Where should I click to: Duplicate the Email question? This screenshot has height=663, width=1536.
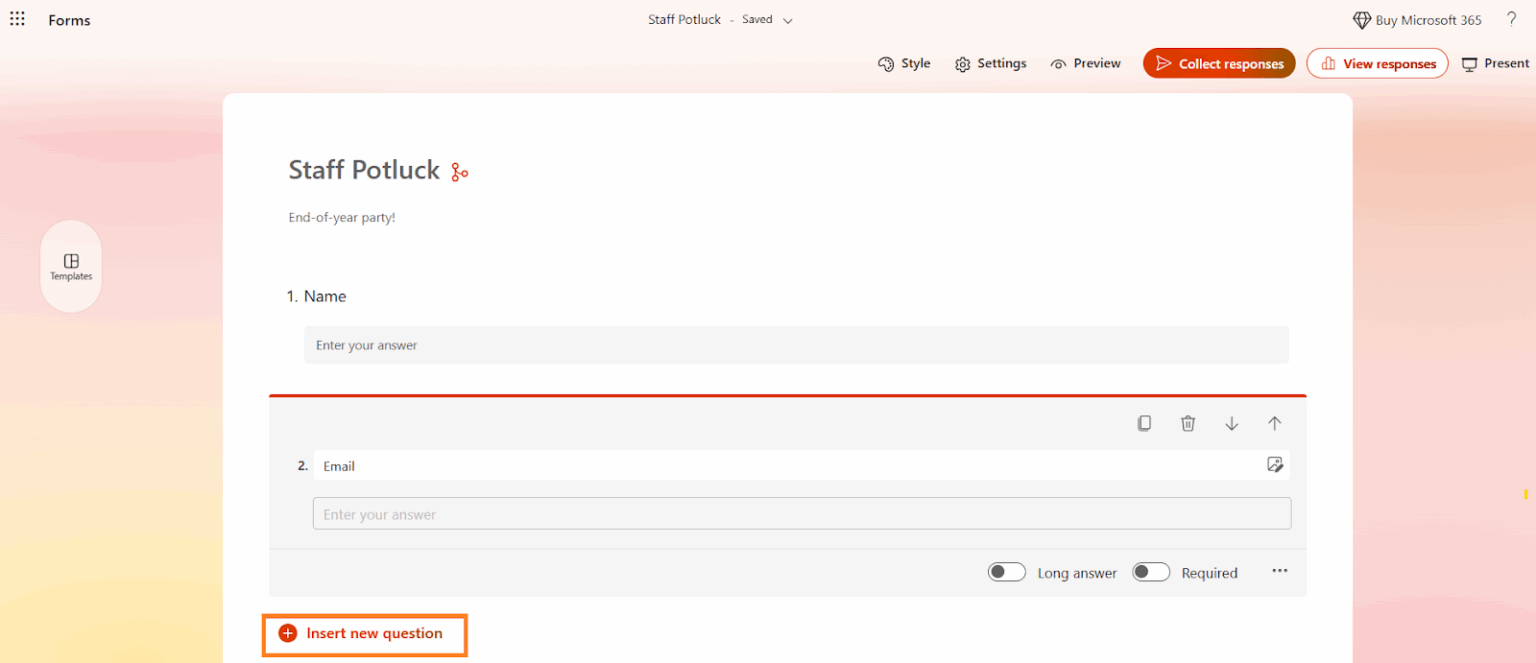click(x=1144, y=423)
